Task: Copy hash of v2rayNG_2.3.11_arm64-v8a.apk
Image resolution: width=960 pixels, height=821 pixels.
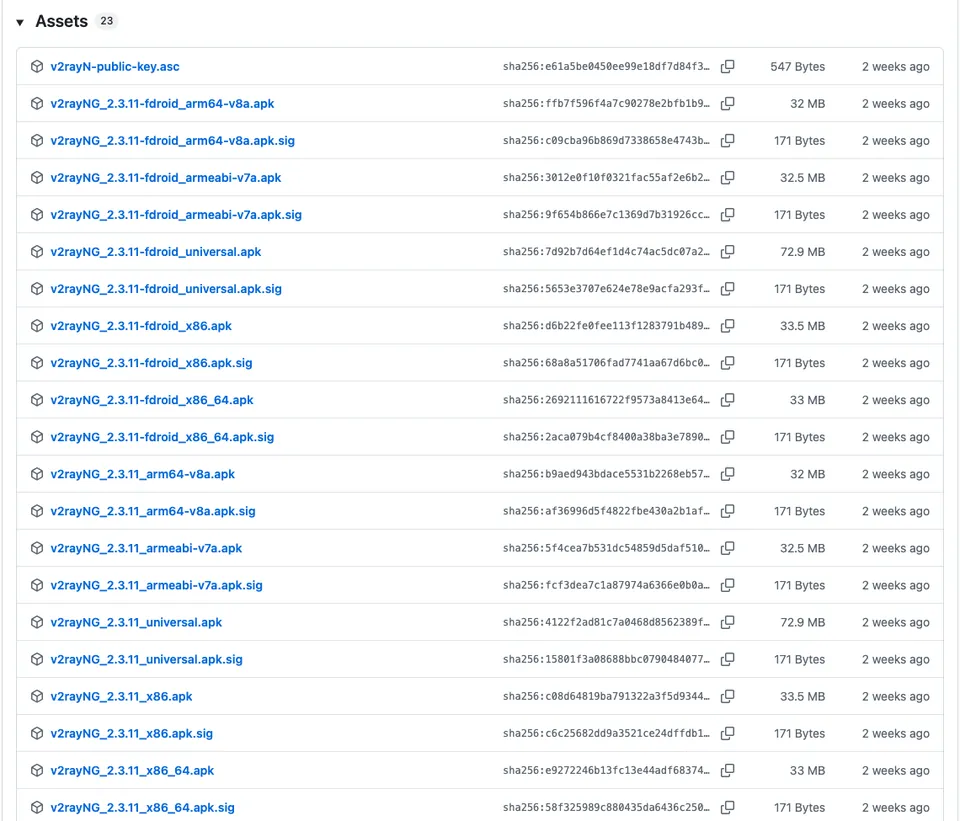Action: click(727, 474)
